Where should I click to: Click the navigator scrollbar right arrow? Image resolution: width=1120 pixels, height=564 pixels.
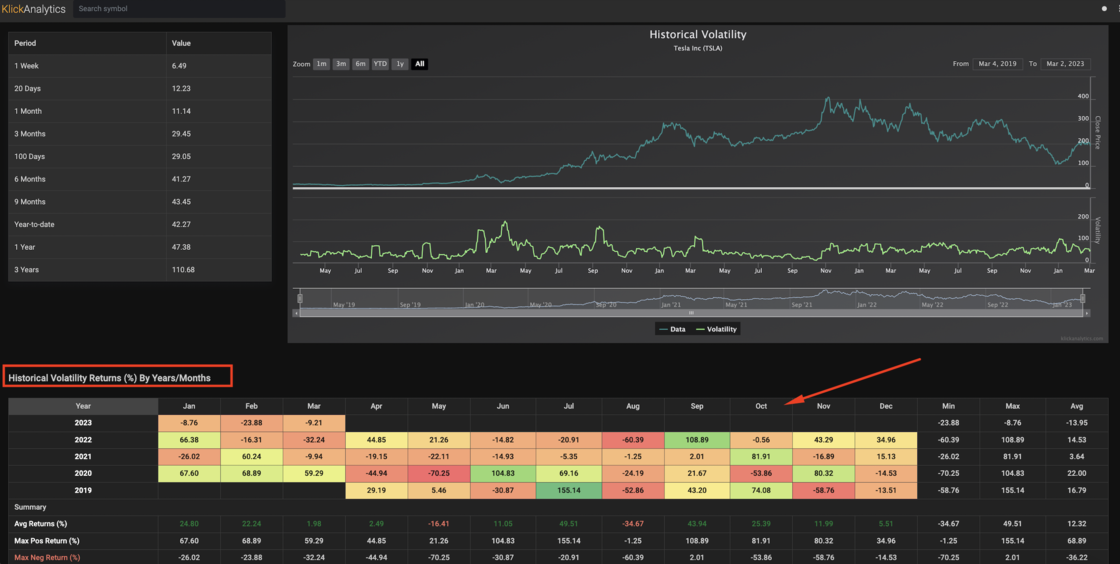[x=1086, y=313]
